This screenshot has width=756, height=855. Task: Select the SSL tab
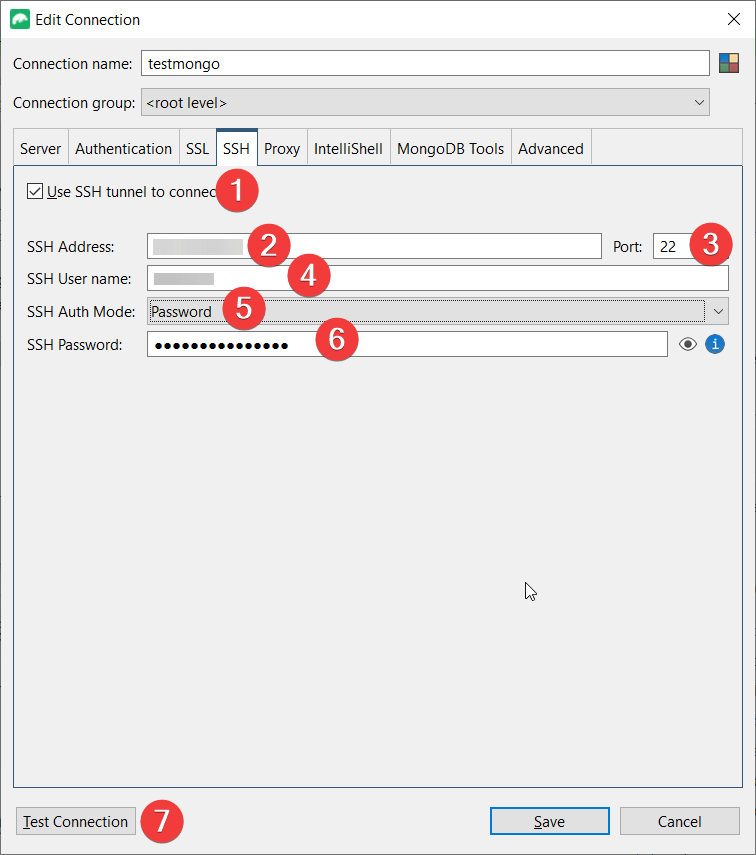point(197,149)
